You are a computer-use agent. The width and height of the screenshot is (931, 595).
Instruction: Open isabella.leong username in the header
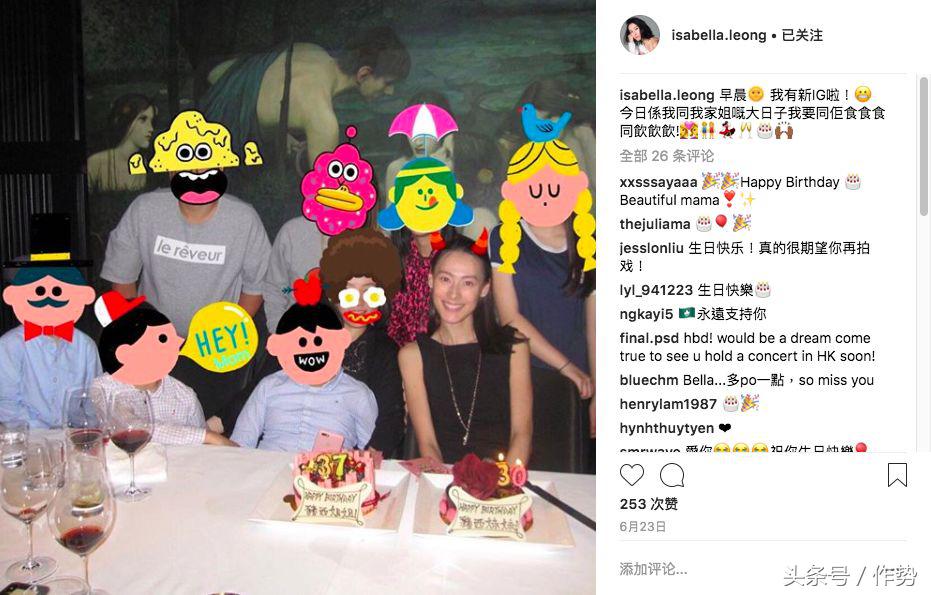718,36
